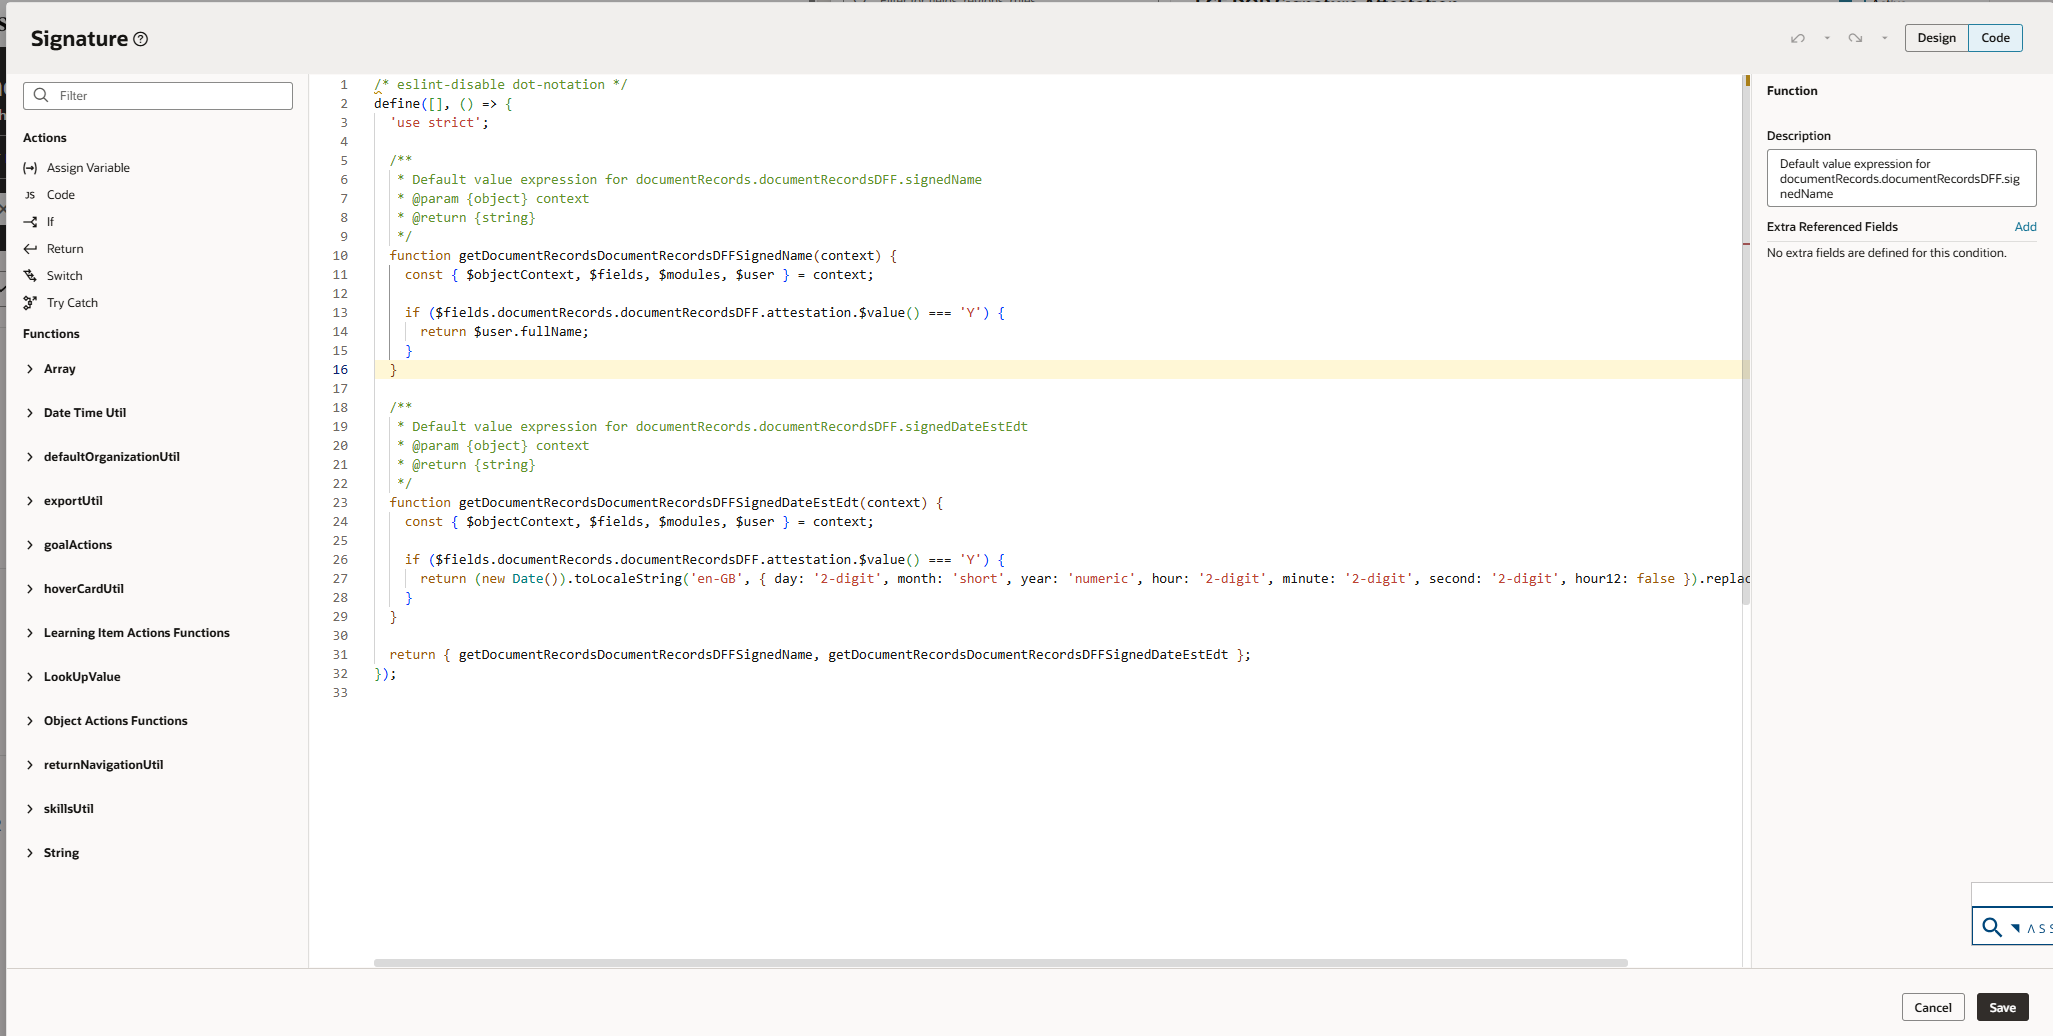Open the redo history dropdown arrow
The width and height of the screenshot is (2053, 1036).
(x=1884, y=38)
